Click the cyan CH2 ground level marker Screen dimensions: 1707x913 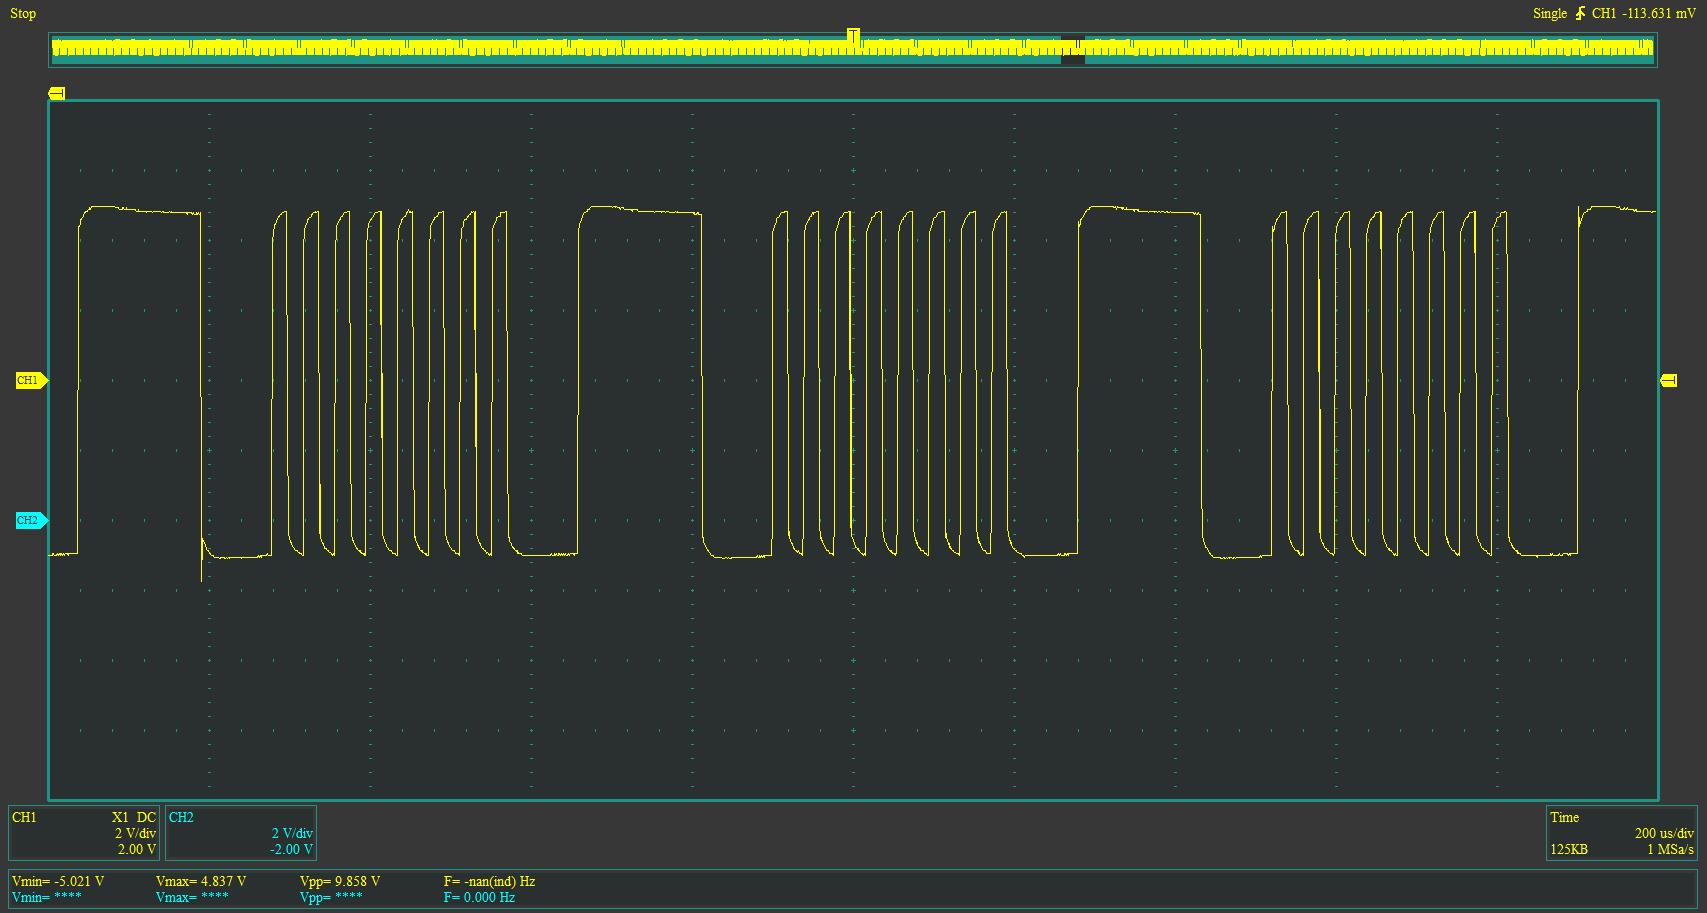[x=30, y=521]
